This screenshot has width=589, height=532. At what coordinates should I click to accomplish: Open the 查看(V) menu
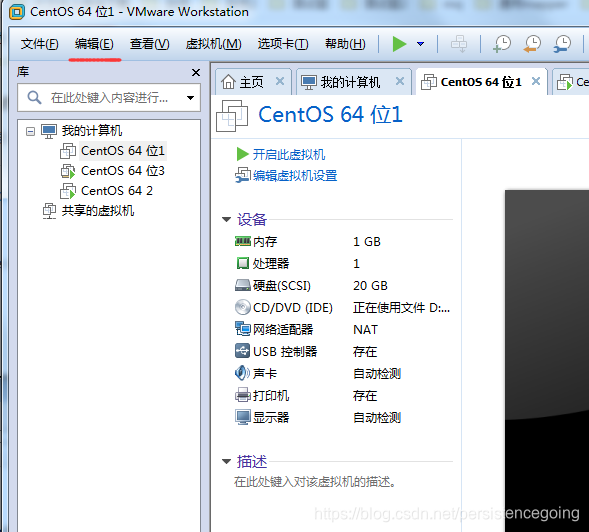[x=150, y=44]
